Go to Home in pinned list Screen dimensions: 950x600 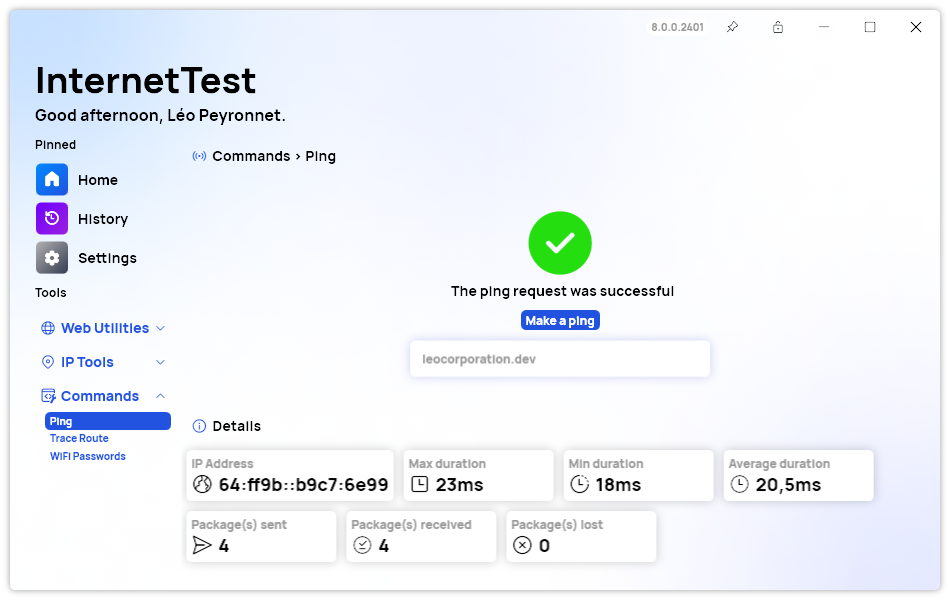(x=98, y=180)
